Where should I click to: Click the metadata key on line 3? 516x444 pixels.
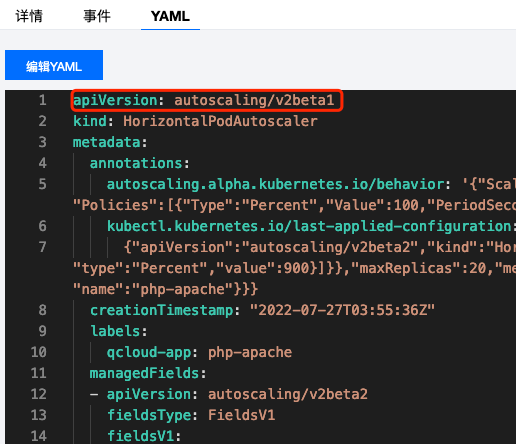(107, 142)
